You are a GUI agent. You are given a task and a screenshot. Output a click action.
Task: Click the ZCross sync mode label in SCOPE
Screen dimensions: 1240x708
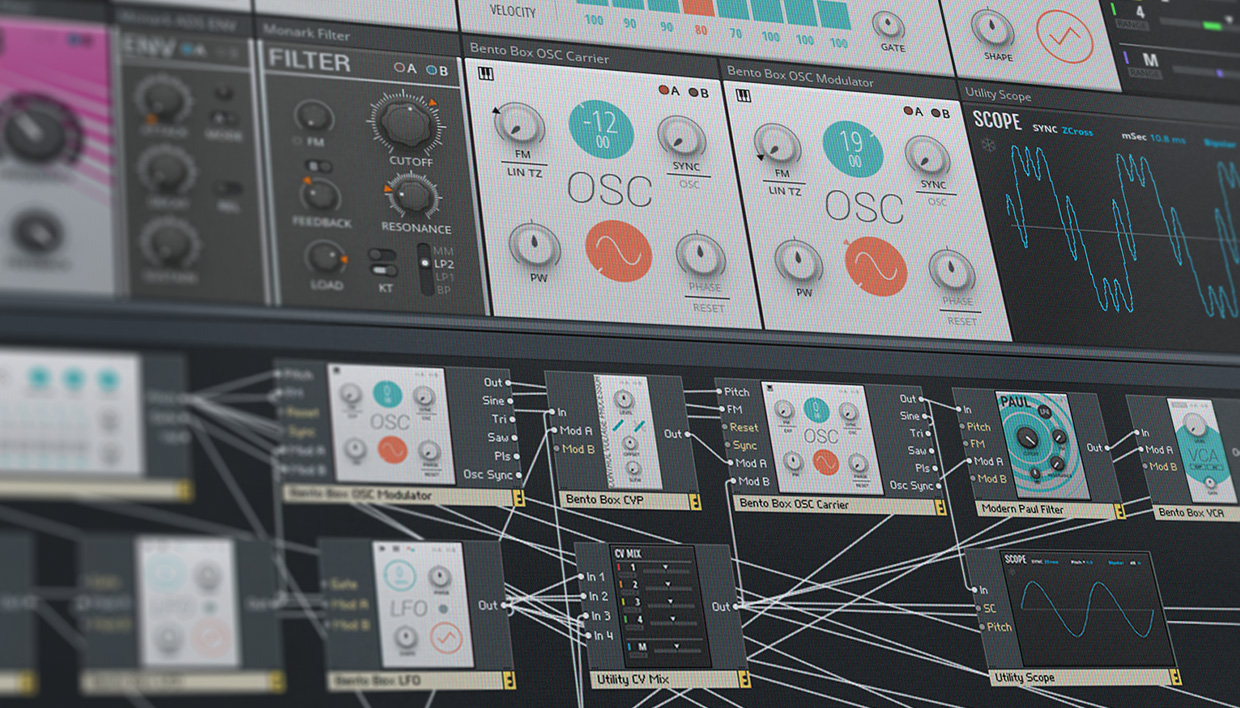(1078, 131)
